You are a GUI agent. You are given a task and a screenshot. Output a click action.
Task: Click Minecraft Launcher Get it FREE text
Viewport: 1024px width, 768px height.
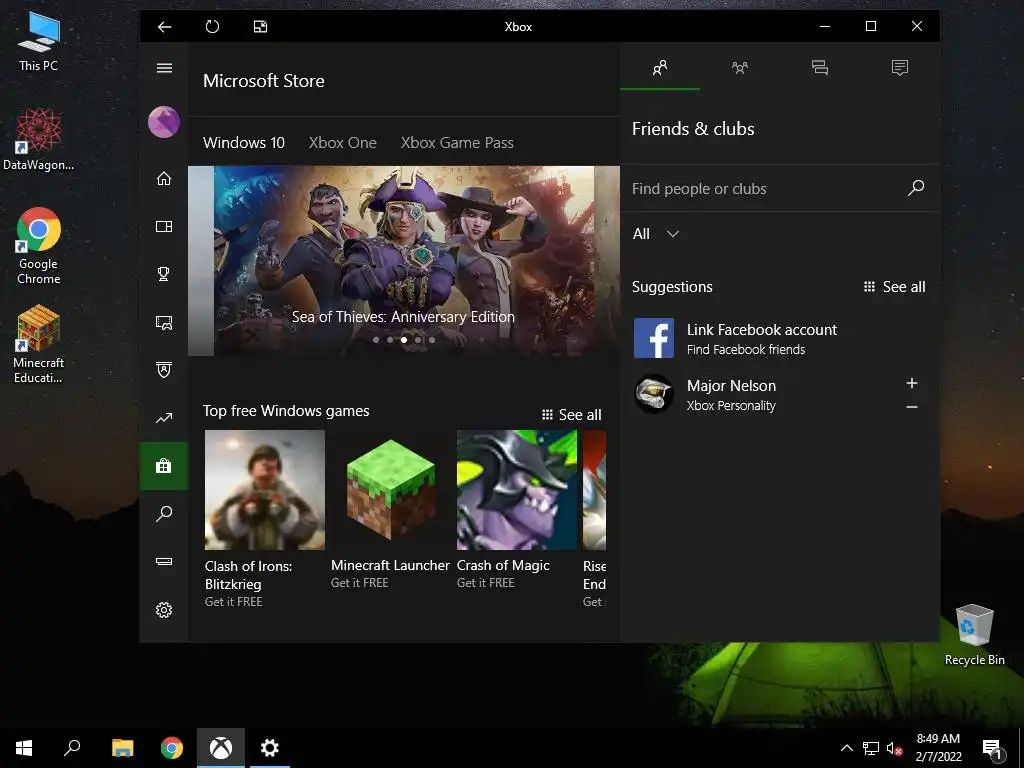(x=359, y=583)
